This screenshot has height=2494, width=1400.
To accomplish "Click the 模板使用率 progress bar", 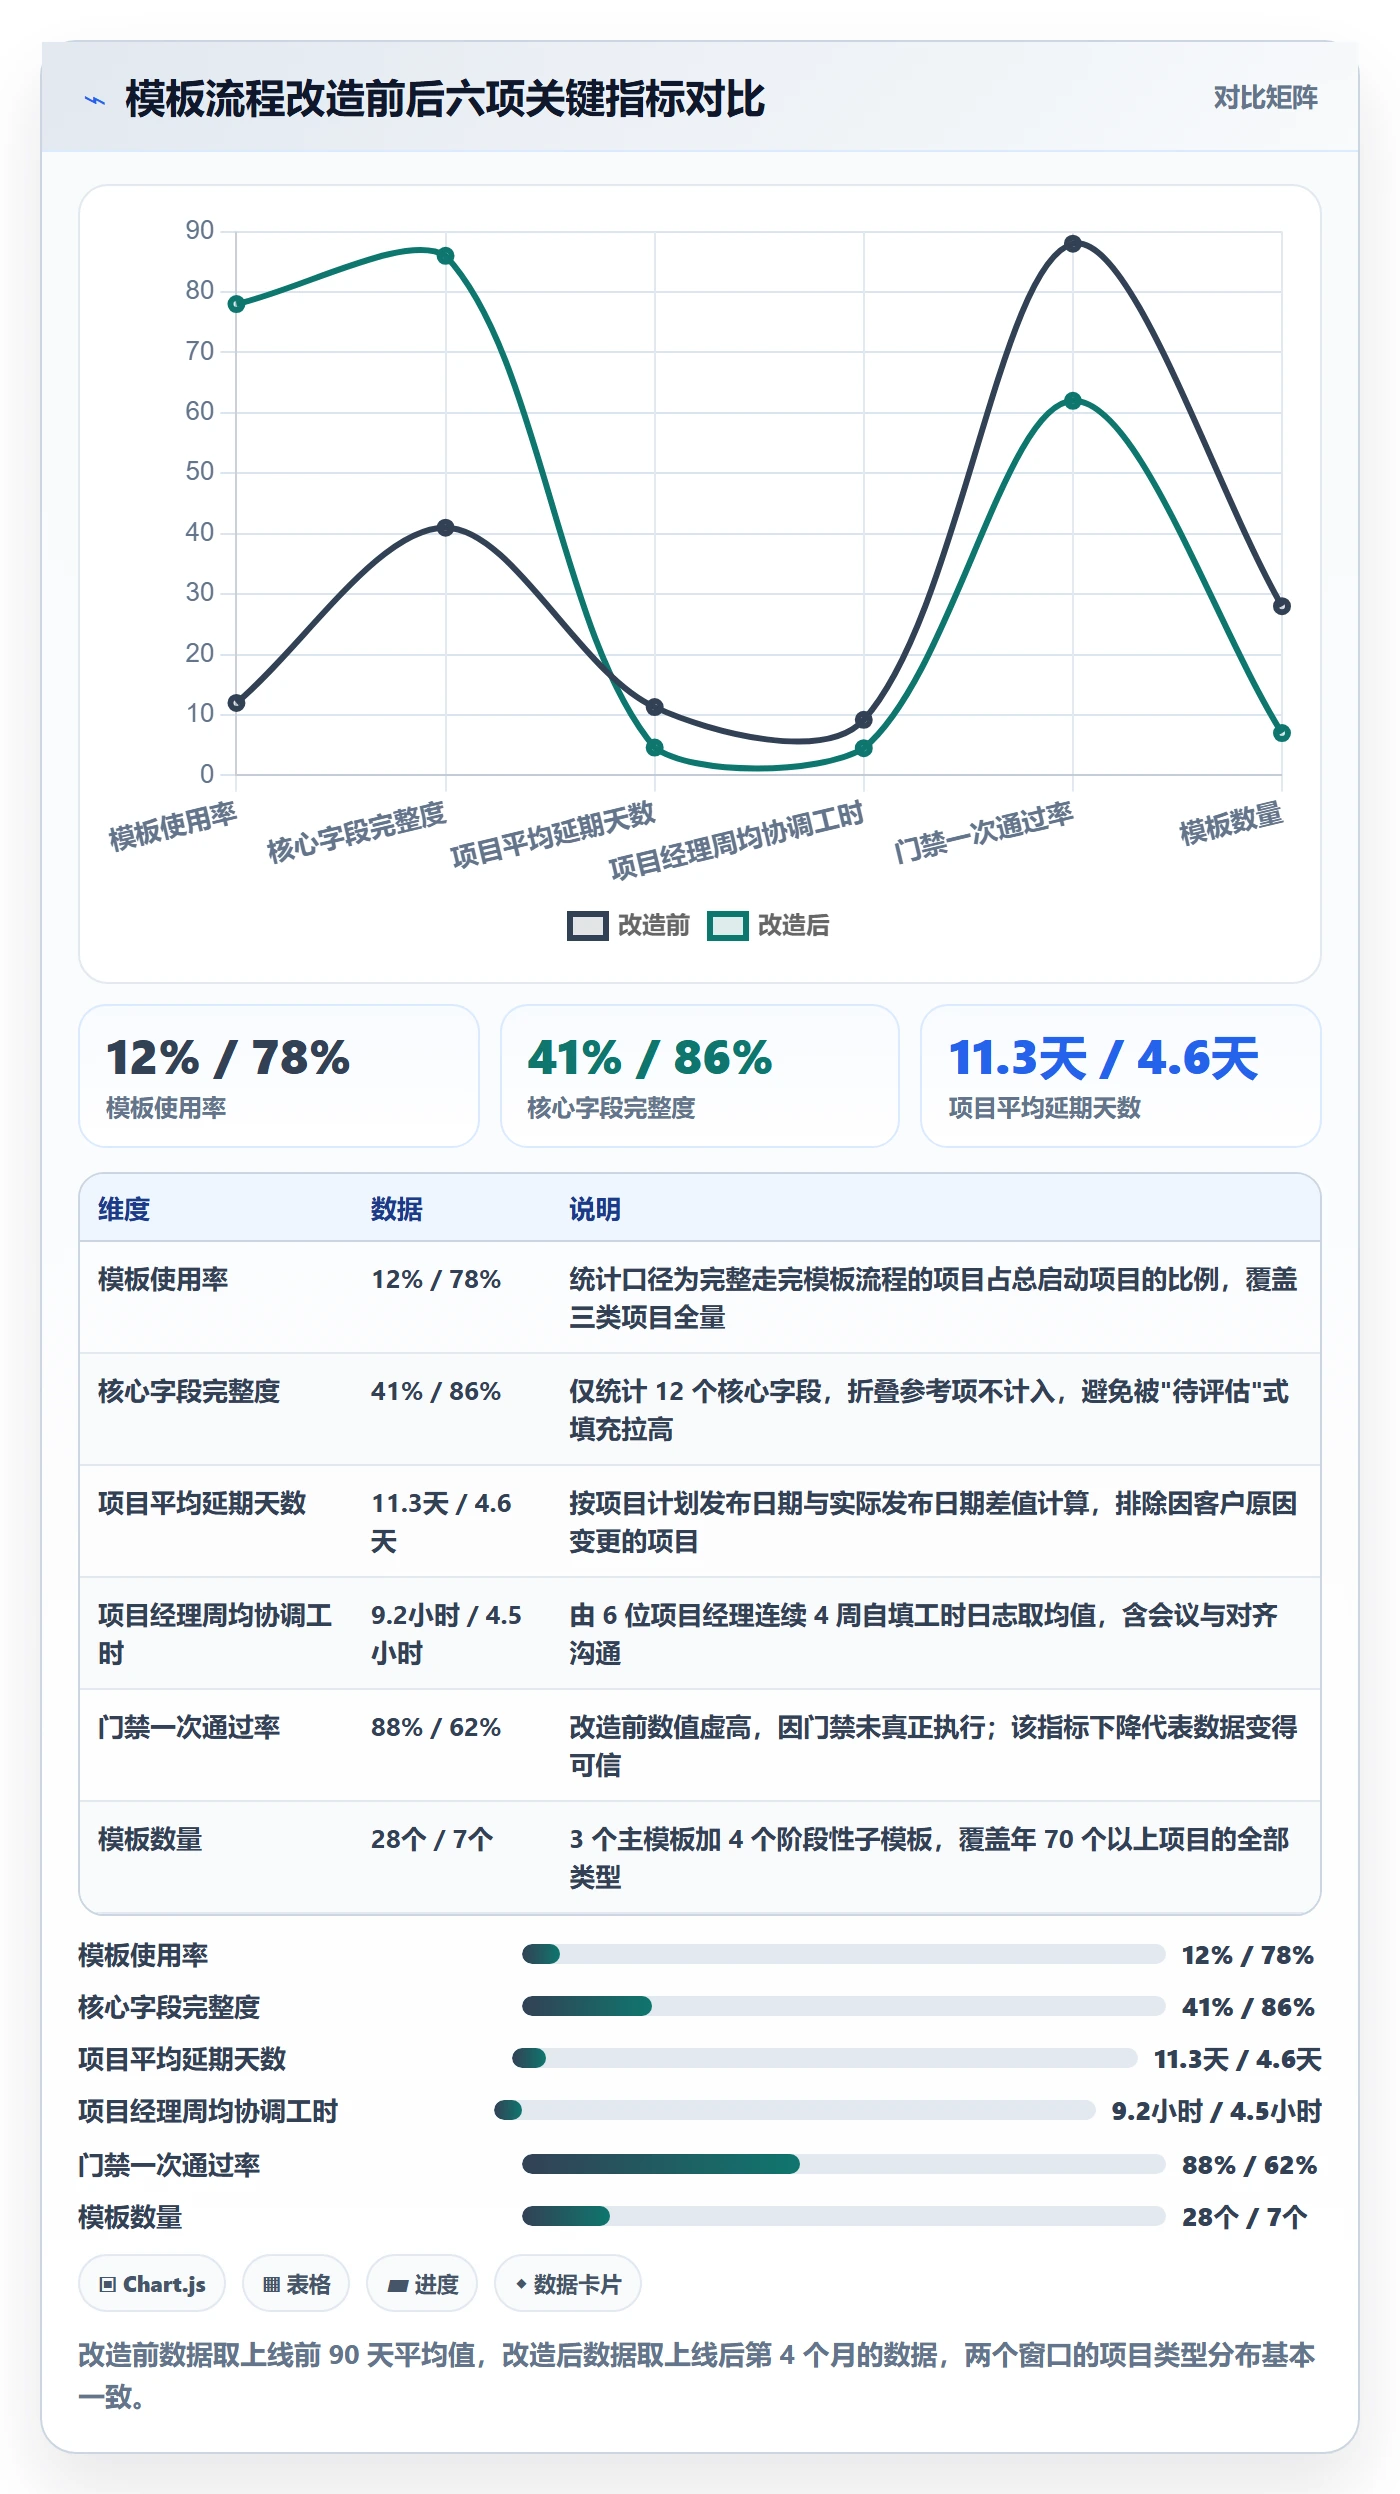I will [843, 1954].
